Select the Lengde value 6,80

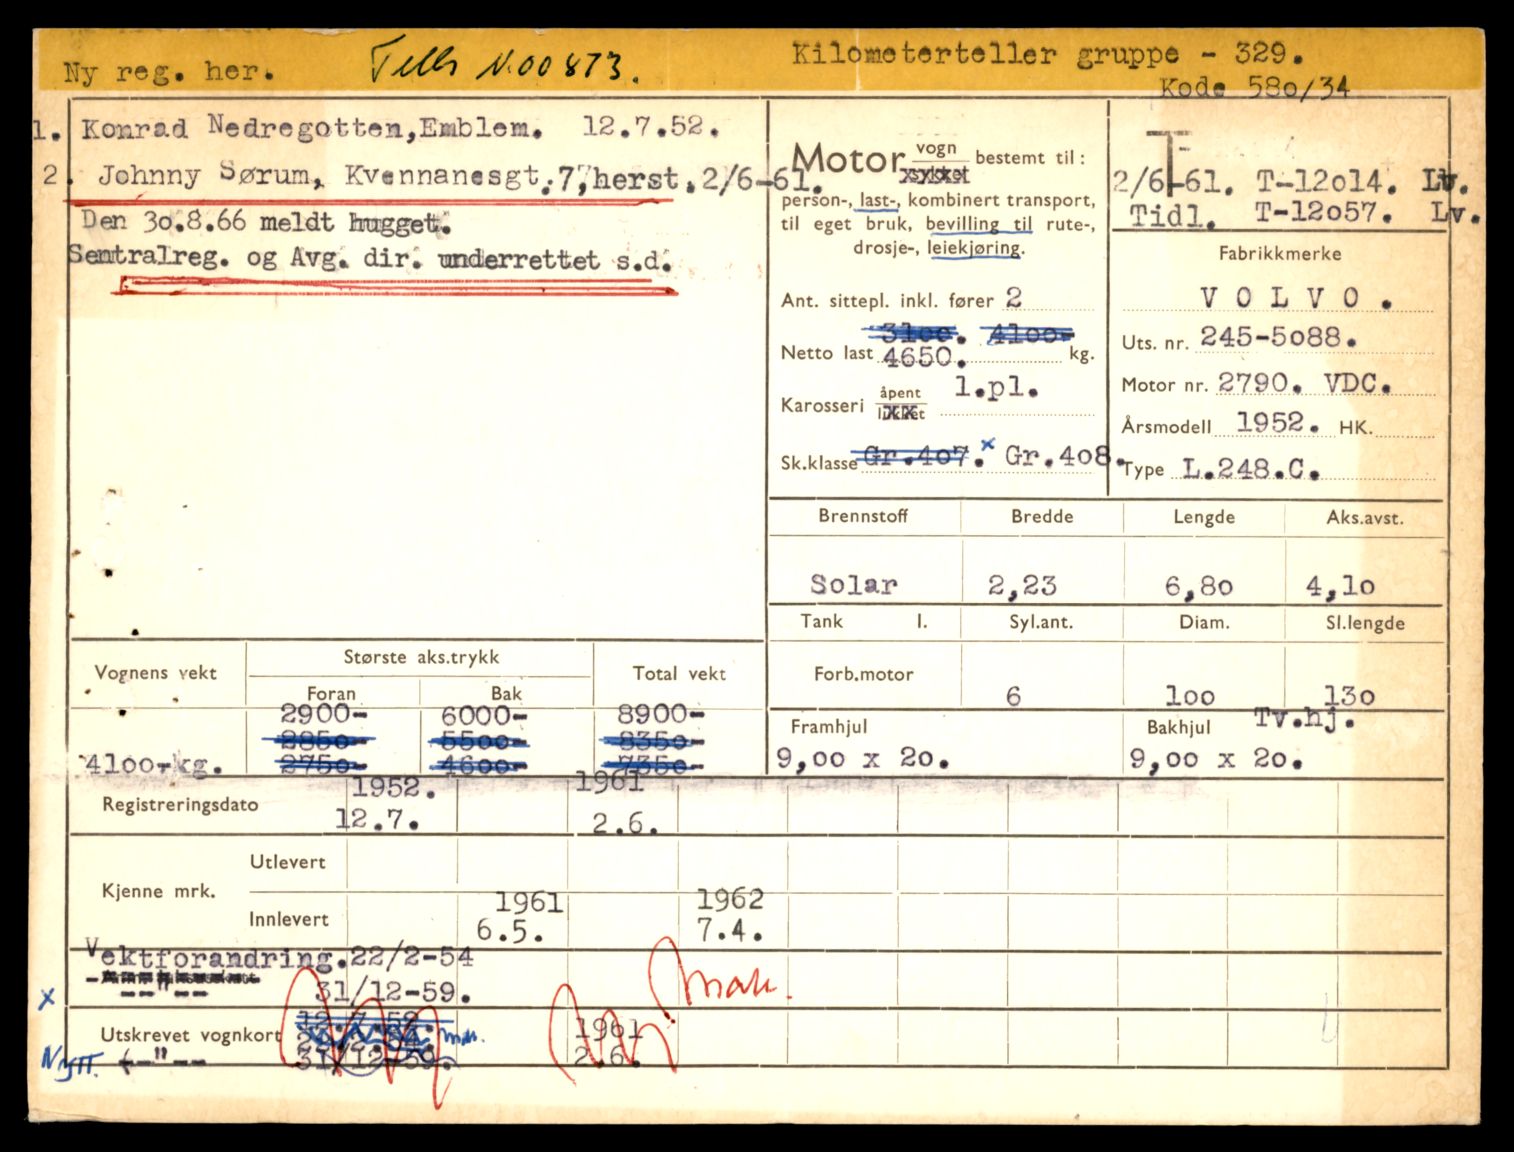[x=1198, y=586]
